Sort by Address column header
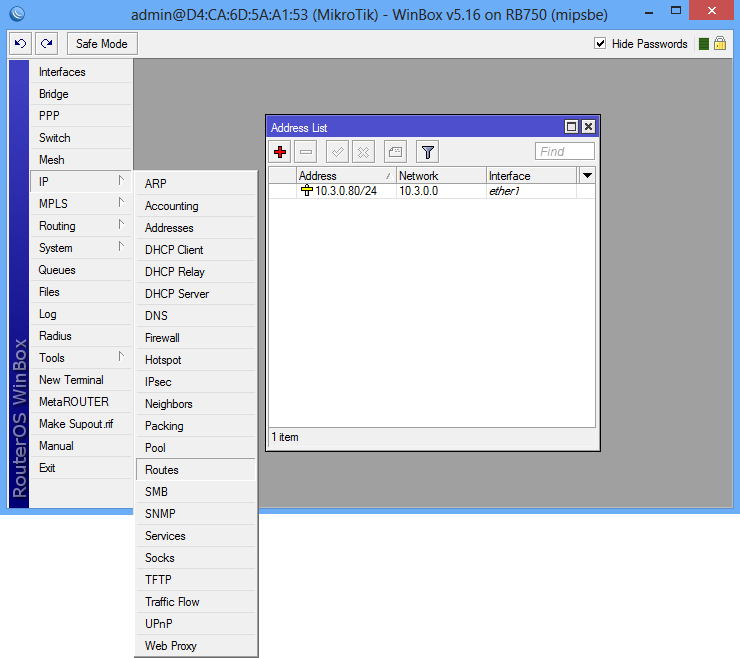The image size is (740, 658). coord(346,176)
